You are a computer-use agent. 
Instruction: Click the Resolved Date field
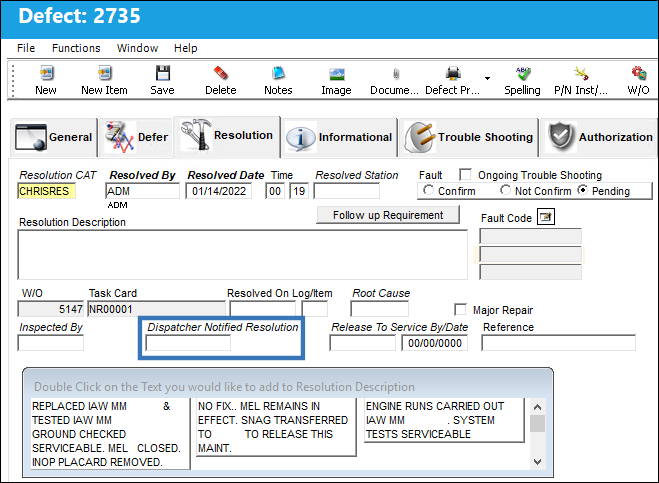pos(219,191)
